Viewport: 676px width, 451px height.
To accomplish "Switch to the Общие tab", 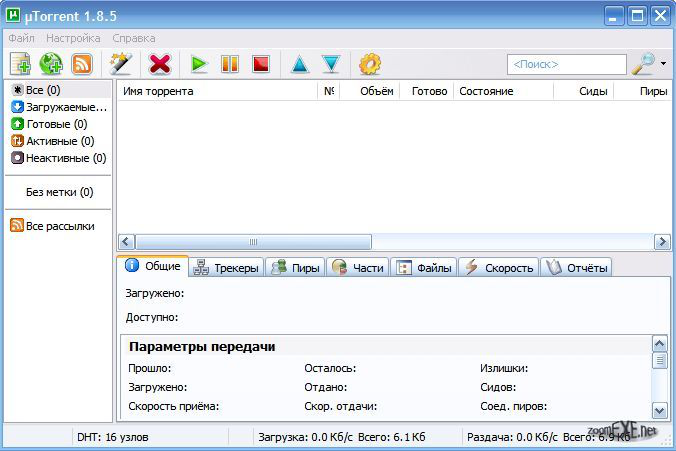I will pos(153,266).
